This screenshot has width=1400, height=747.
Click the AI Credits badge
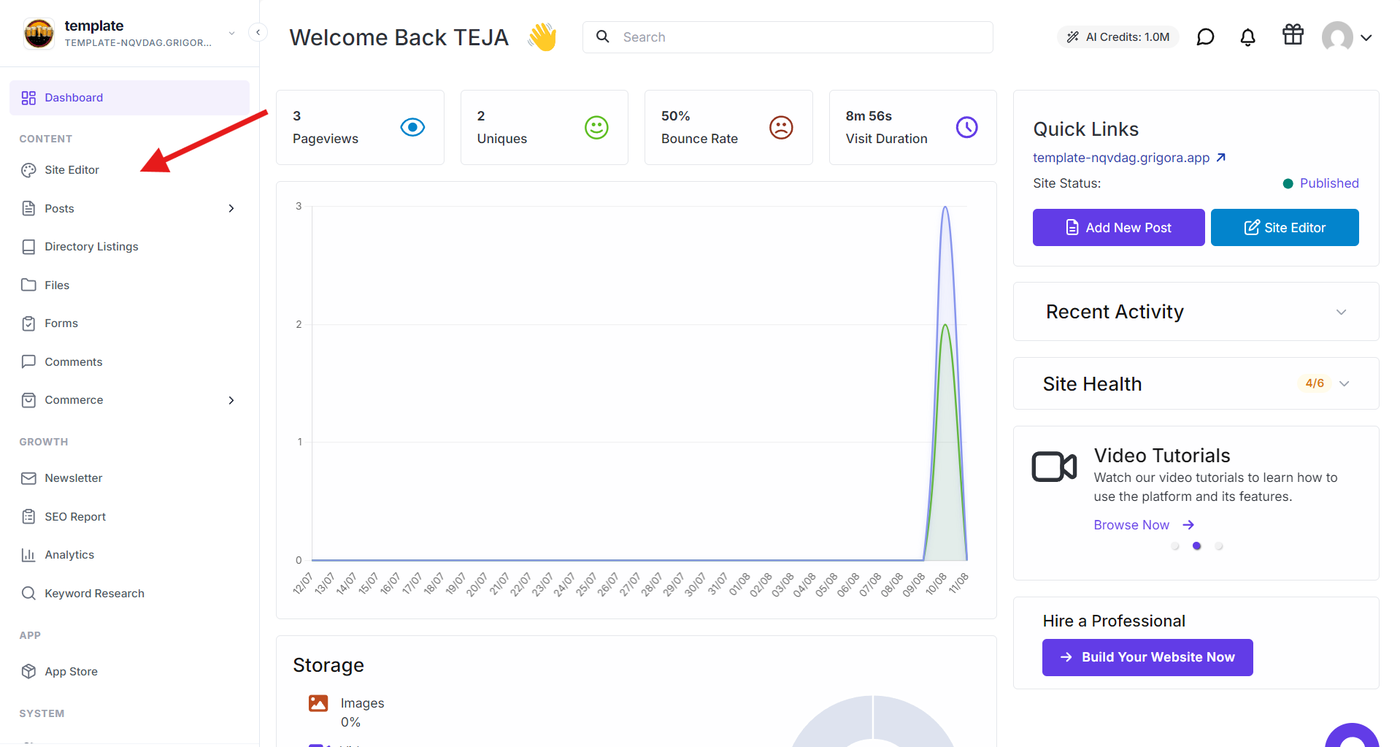[x=1118, y=37]
